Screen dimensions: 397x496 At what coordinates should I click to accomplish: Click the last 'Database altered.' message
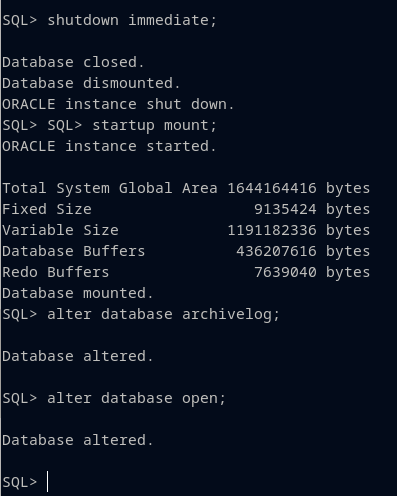pyautogui.click(x=78, y=440)
